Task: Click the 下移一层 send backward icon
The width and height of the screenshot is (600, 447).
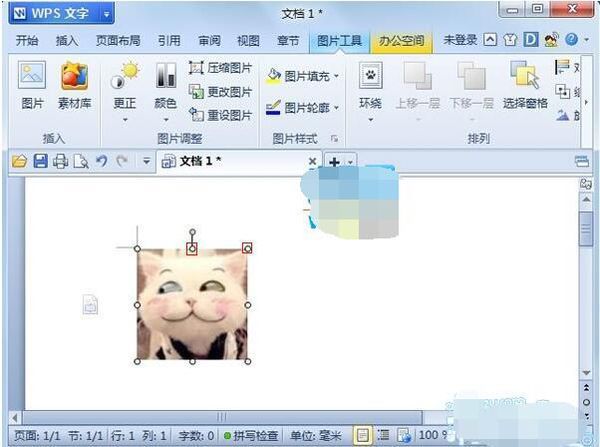Action: coord(471,75)
